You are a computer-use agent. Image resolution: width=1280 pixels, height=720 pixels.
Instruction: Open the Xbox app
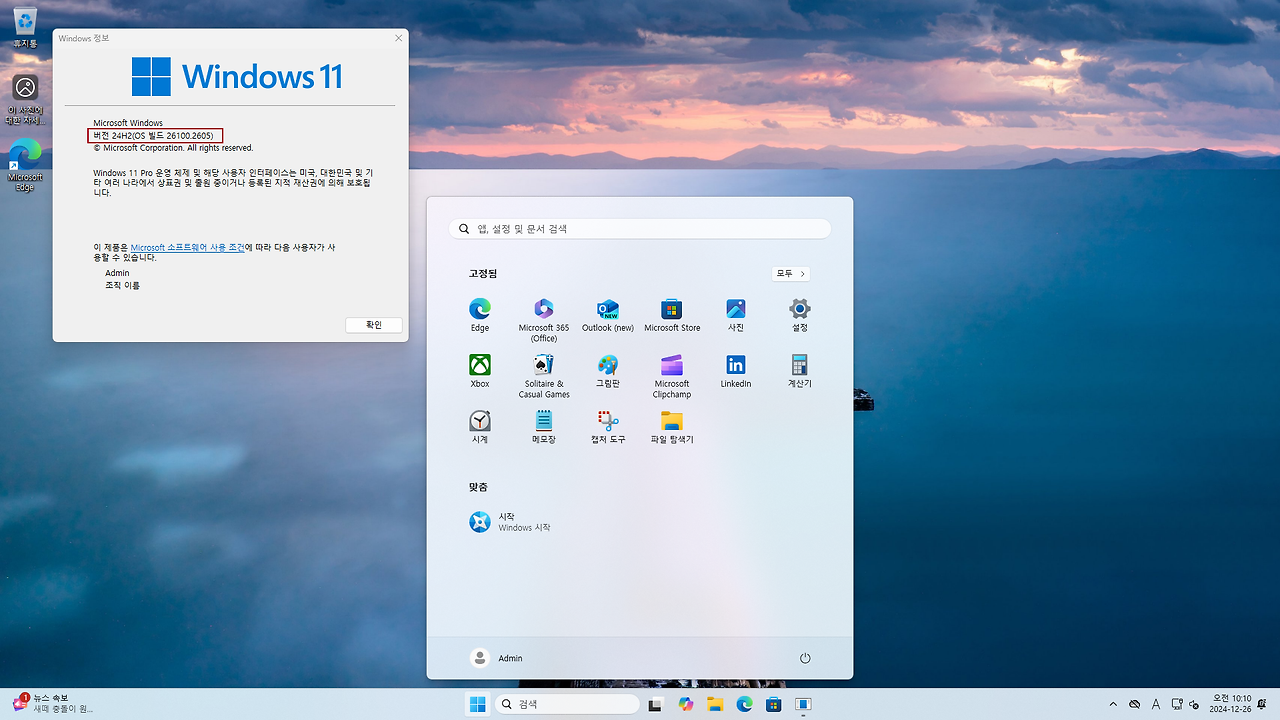[x=479, y=366]
